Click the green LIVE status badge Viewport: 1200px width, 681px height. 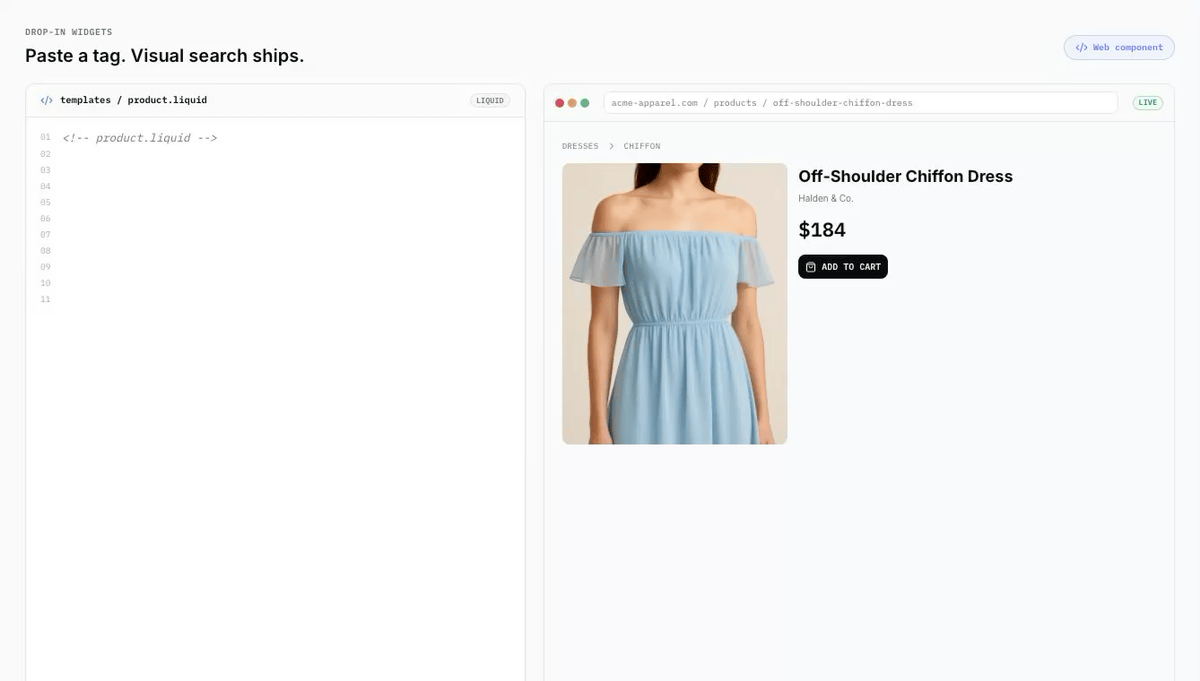click(x=1148, y=103)
